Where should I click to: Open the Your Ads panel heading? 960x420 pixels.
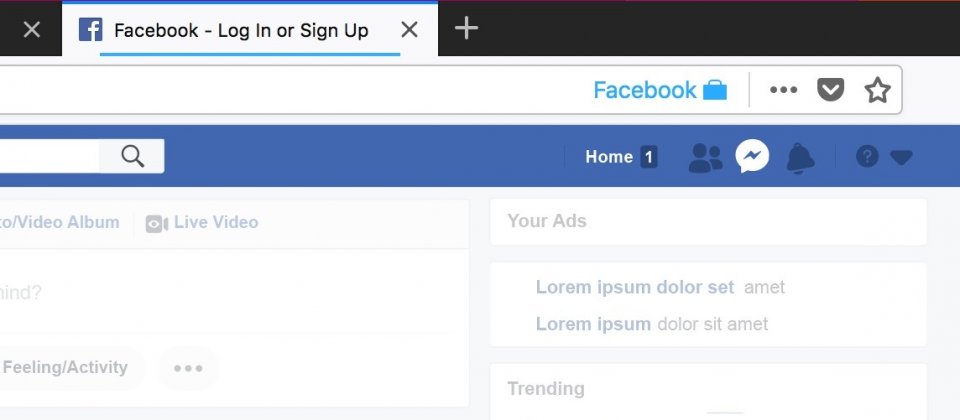coord(547,221)
